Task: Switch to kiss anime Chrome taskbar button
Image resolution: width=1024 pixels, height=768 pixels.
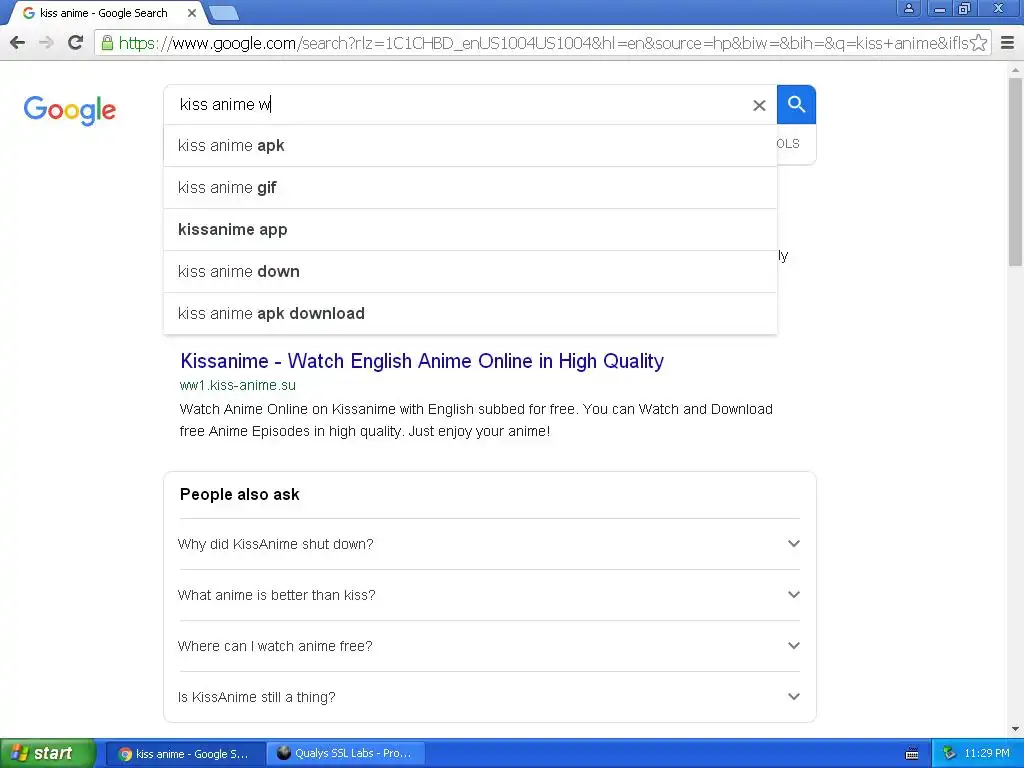Action: 185,754
